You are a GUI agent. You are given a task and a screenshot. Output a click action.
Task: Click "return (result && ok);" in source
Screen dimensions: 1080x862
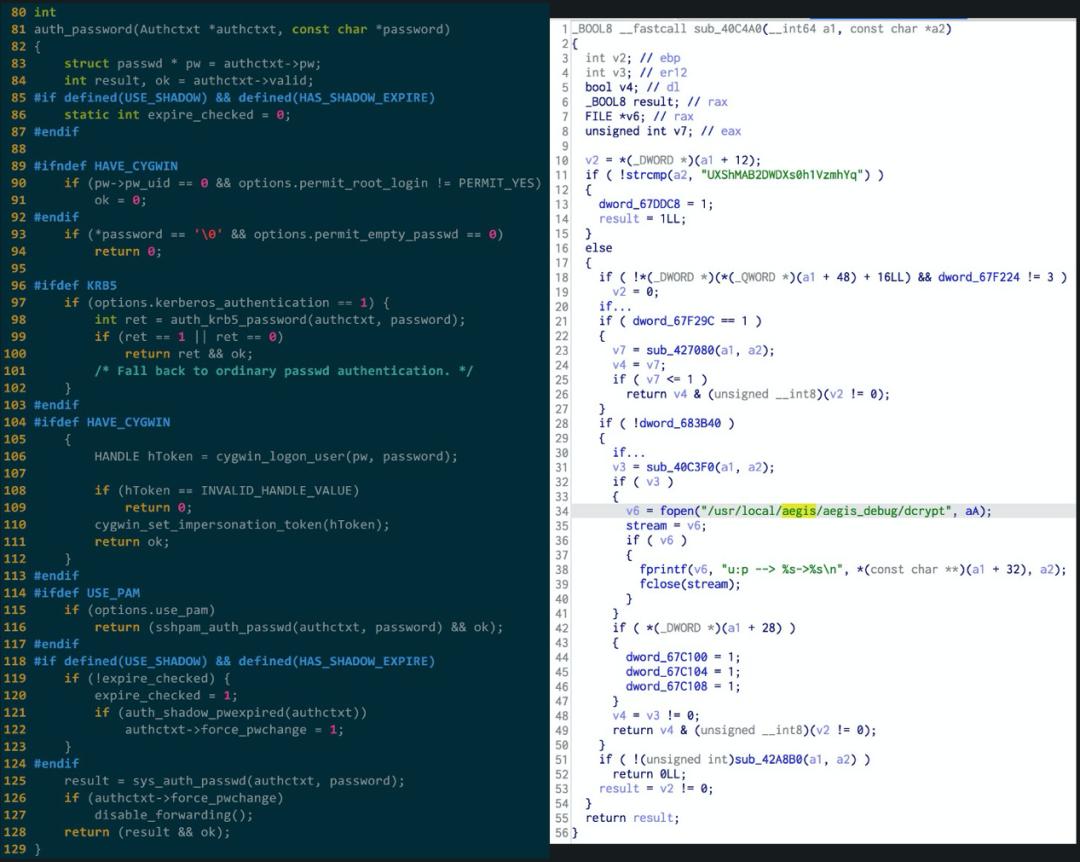[x=147, y=832]
